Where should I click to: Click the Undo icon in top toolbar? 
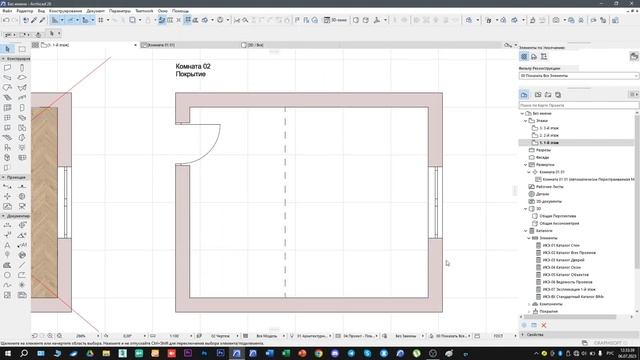[x=6, y=20]
